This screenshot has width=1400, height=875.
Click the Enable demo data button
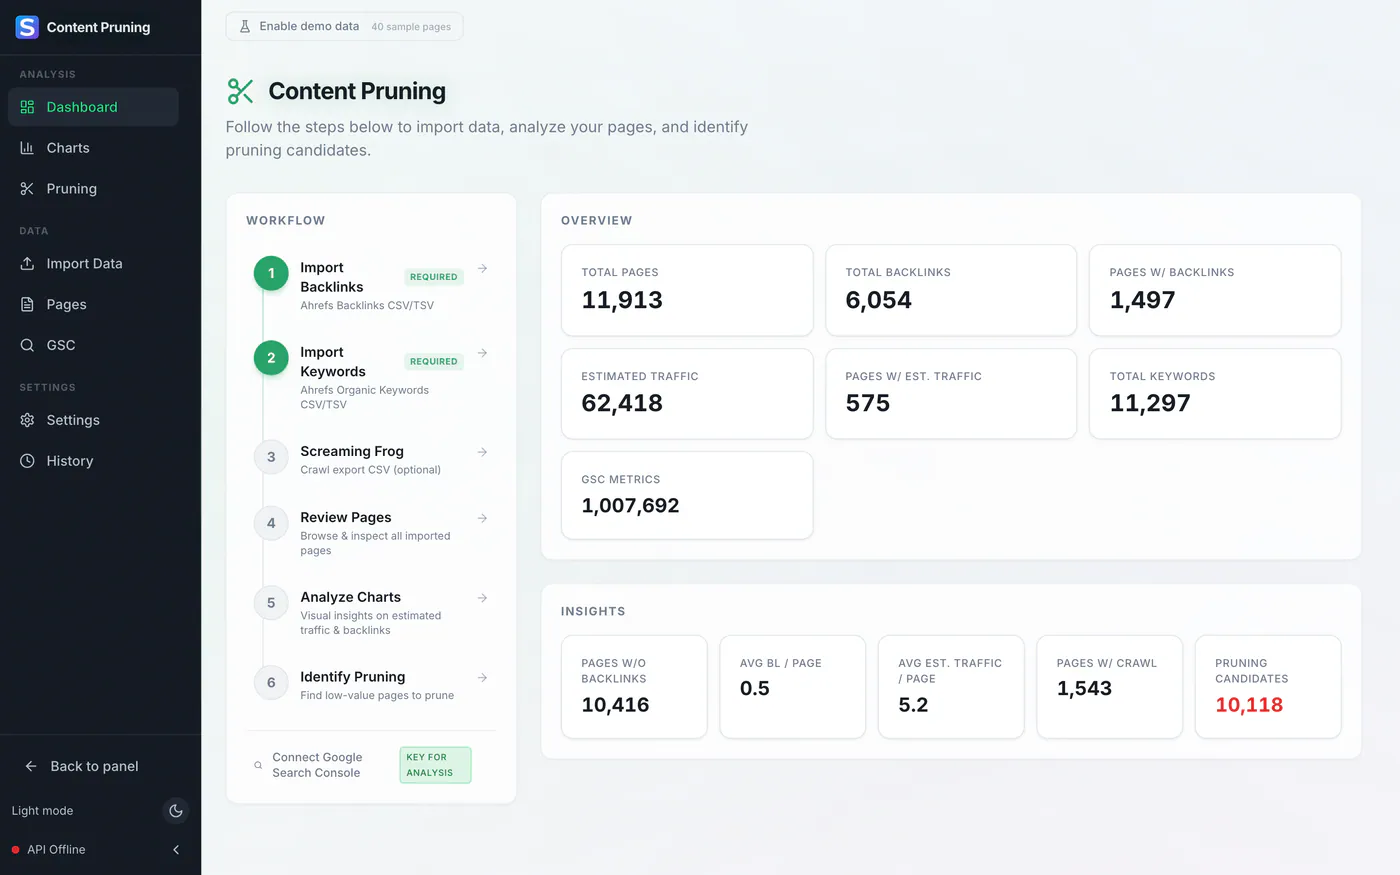[344, 26]
